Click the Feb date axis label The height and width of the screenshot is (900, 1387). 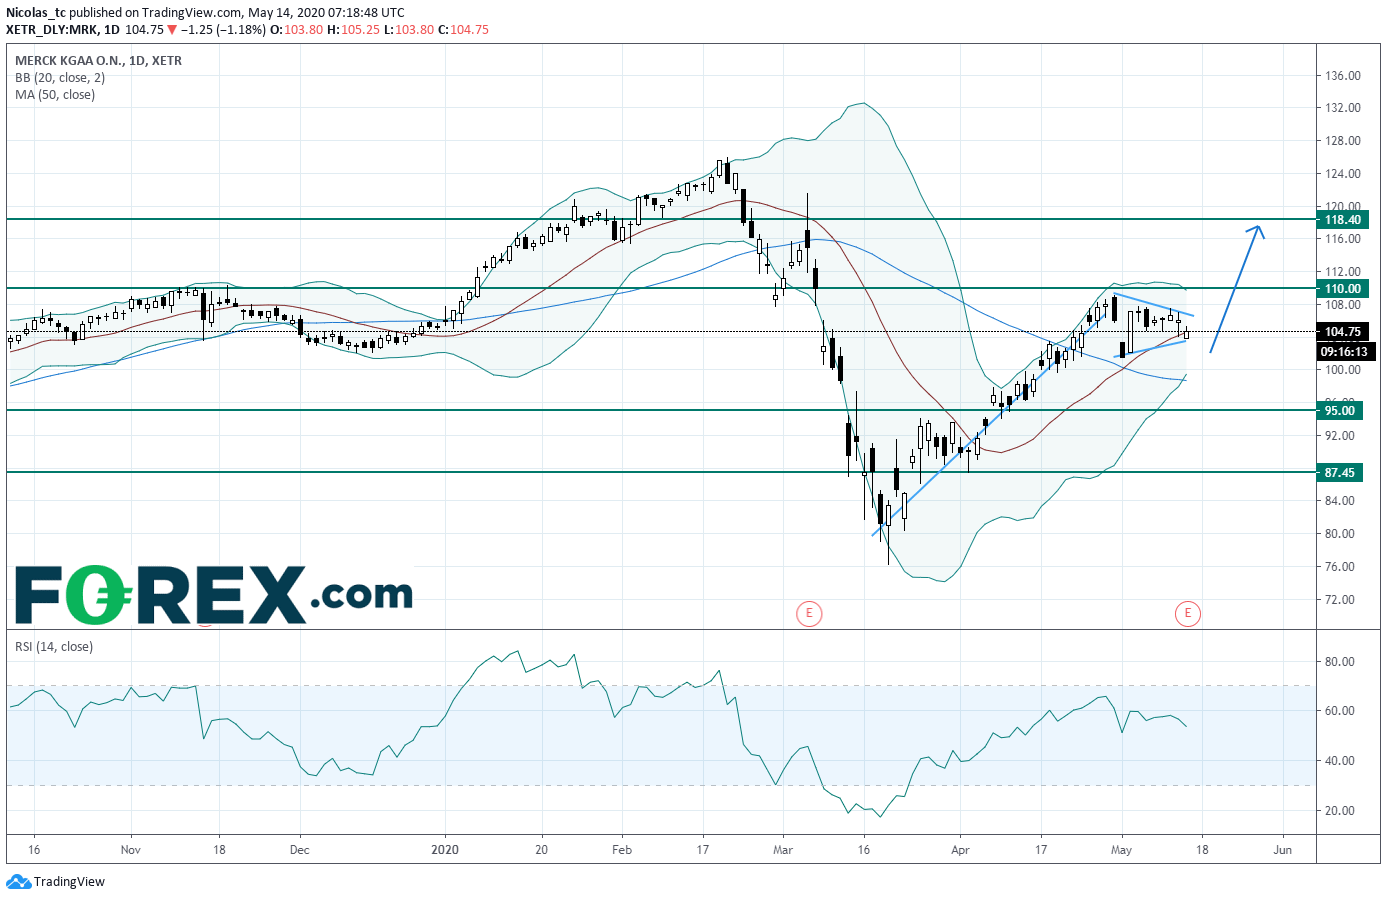[622, 850]
